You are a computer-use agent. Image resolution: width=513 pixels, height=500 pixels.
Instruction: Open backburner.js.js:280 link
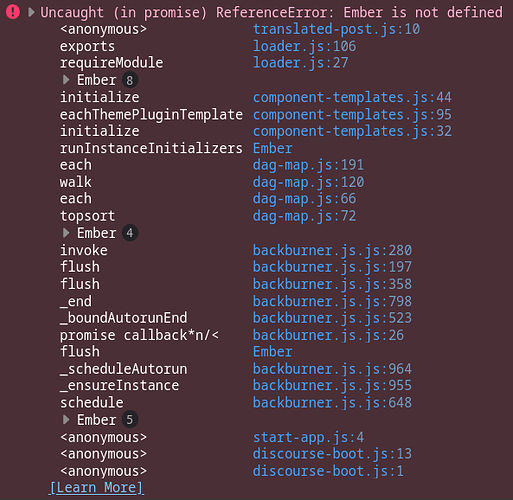coord(332,250)
